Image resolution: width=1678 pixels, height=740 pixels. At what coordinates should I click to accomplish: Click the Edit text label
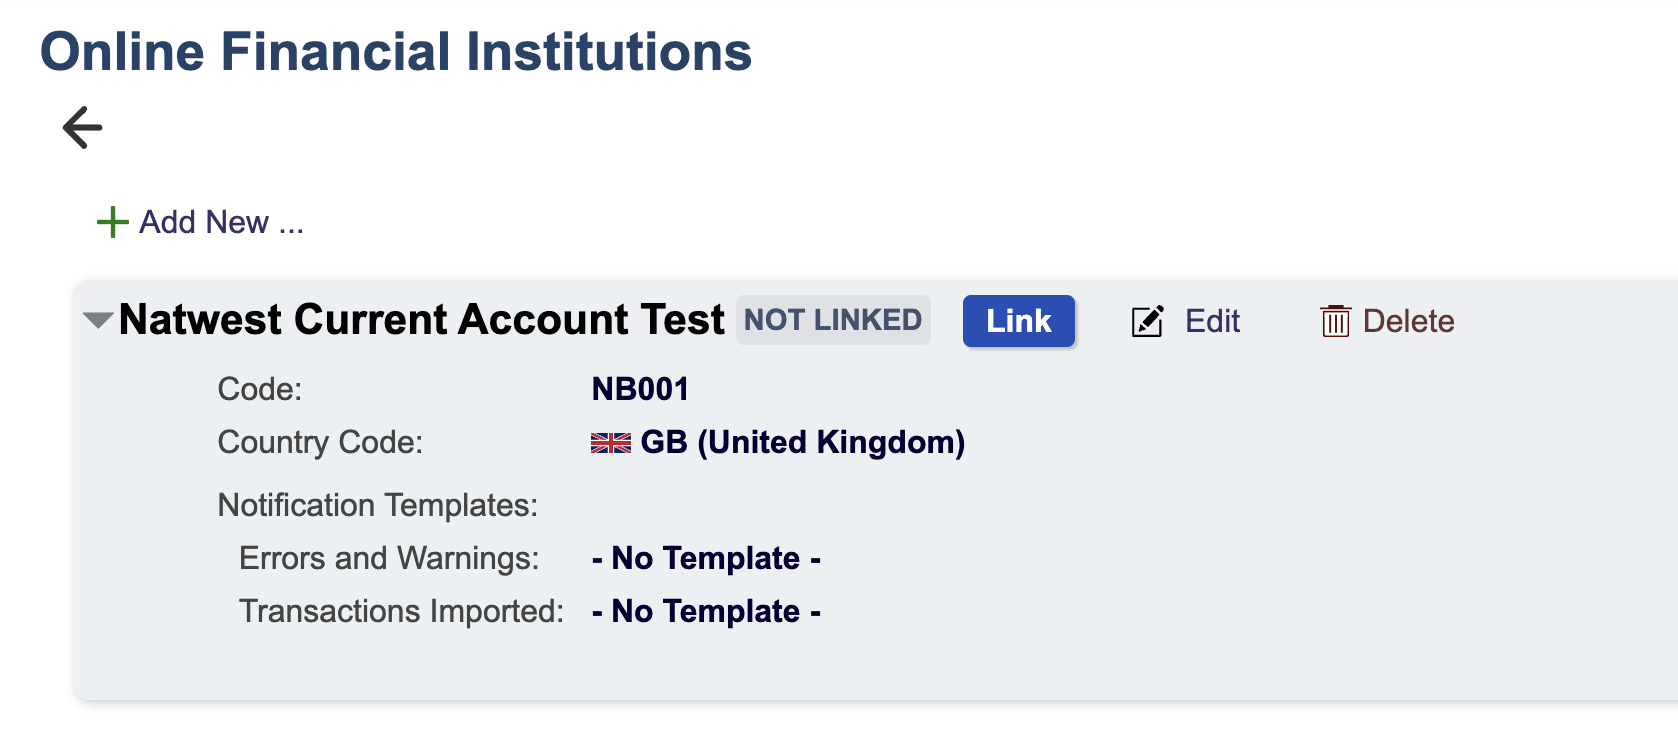(1212, 321)
